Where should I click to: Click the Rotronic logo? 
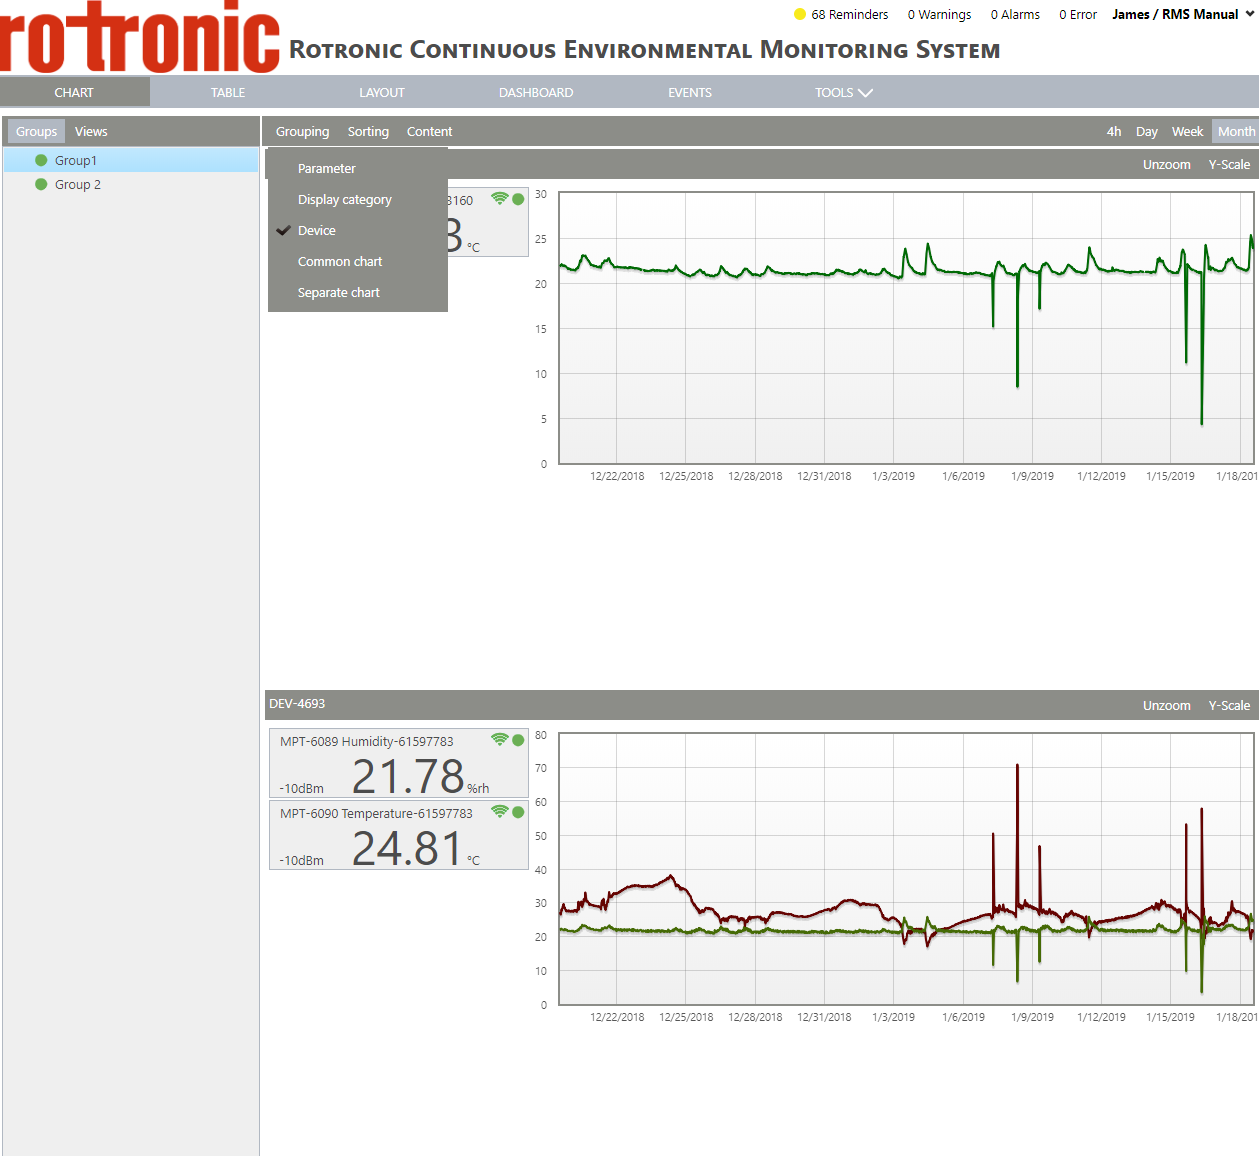click(140, 37)
